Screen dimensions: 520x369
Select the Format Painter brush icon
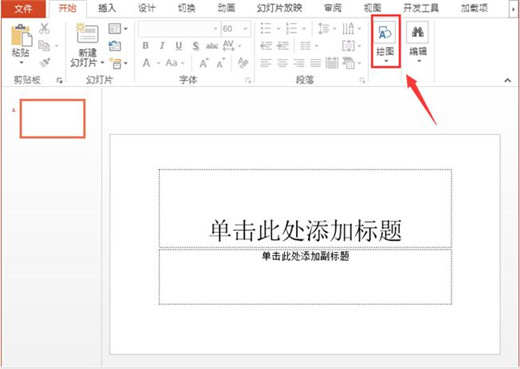coord(44,62)
